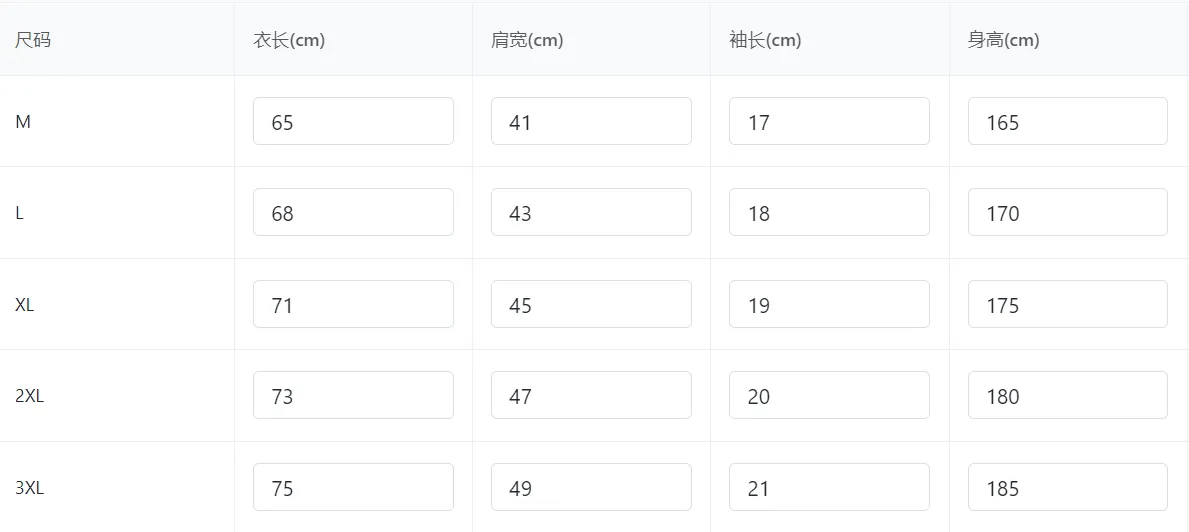This screenshot has height=532, width=1189.
Task: Select the L row 肩宽 input showing 43
Action: [591, 212]
